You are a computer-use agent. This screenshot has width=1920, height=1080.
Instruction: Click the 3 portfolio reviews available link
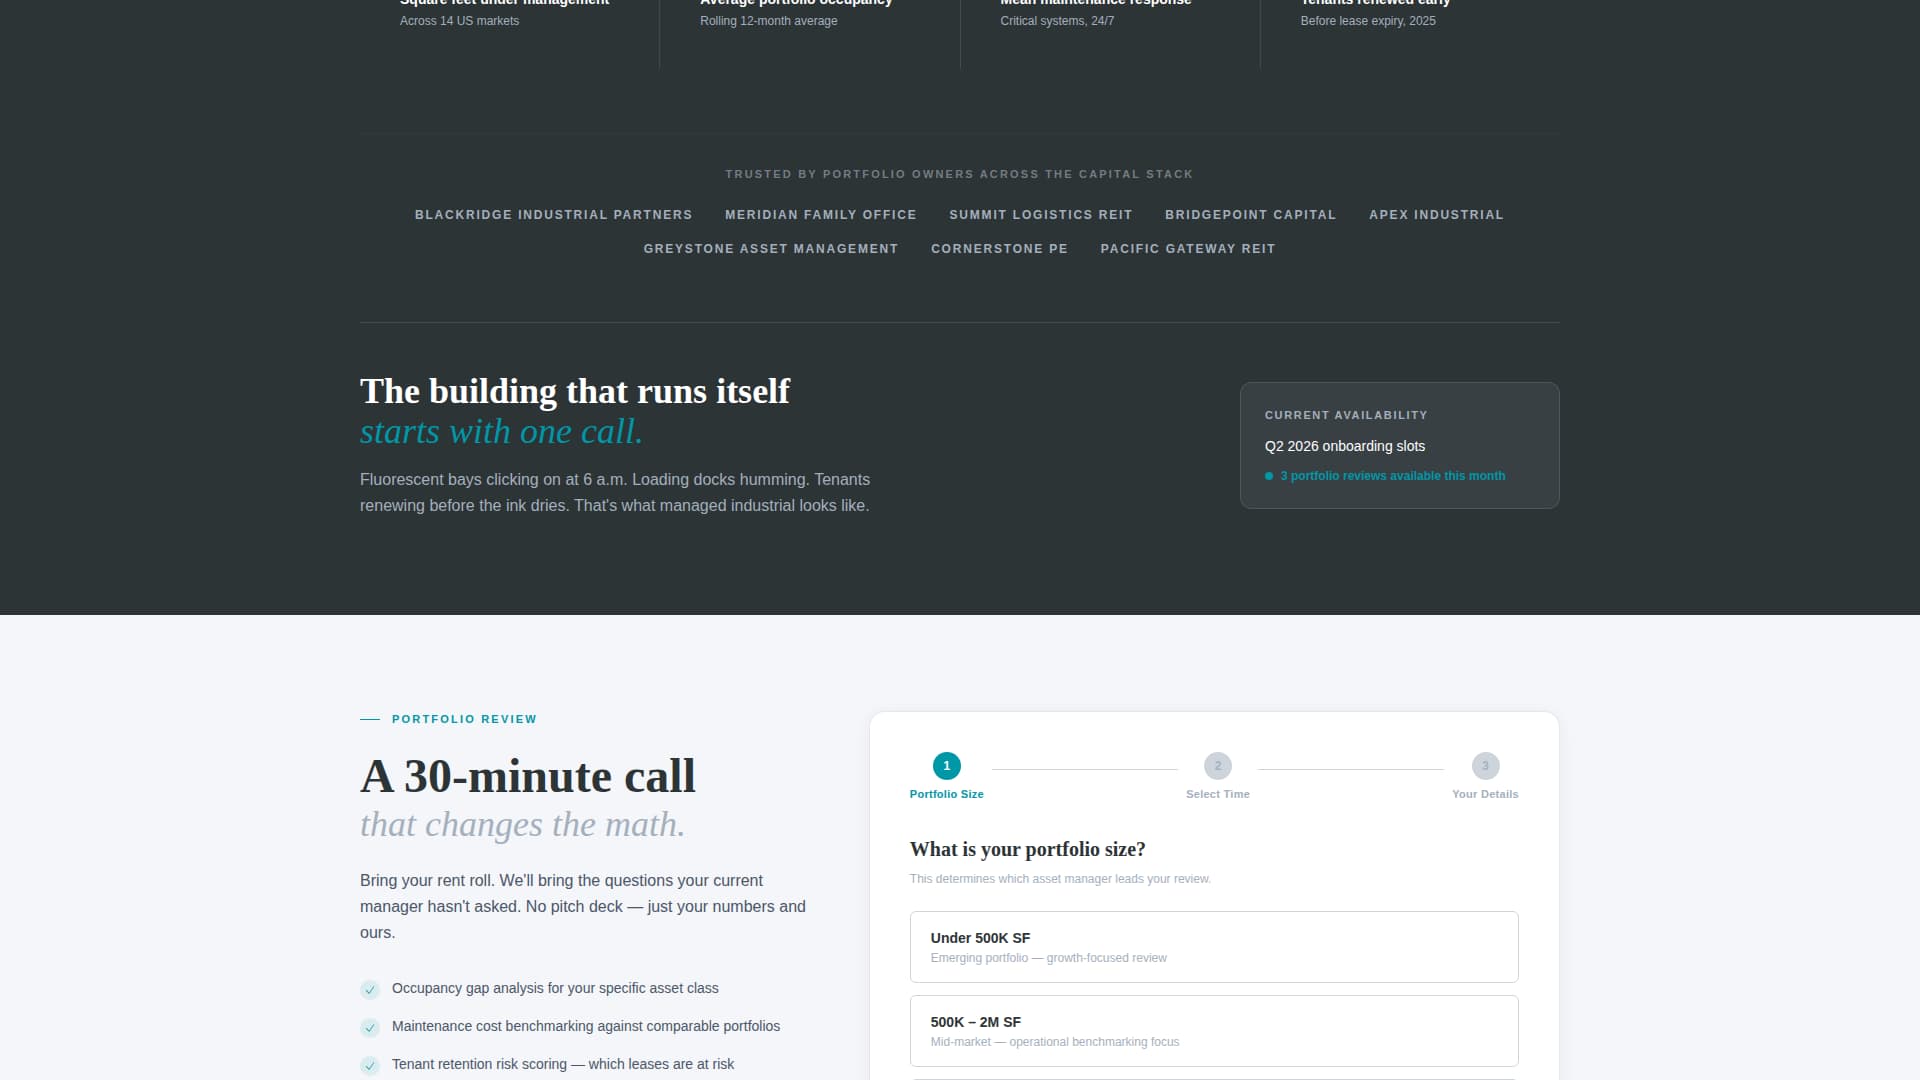tap(1393, 476)
